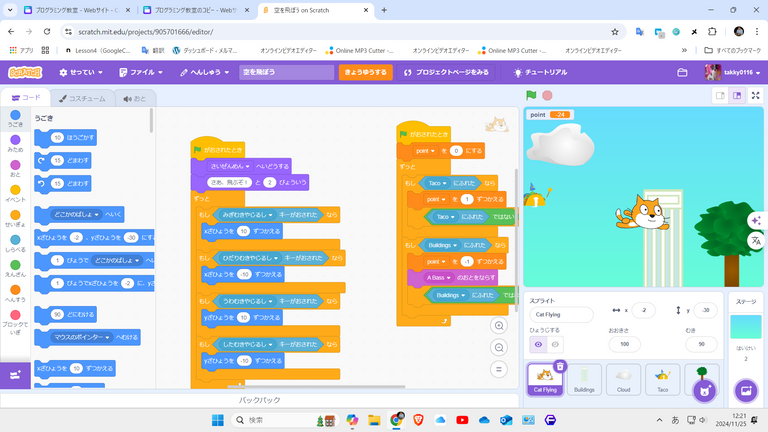Open the add extension button
This screenshot has height=432, width=768.
coord(15,375)
